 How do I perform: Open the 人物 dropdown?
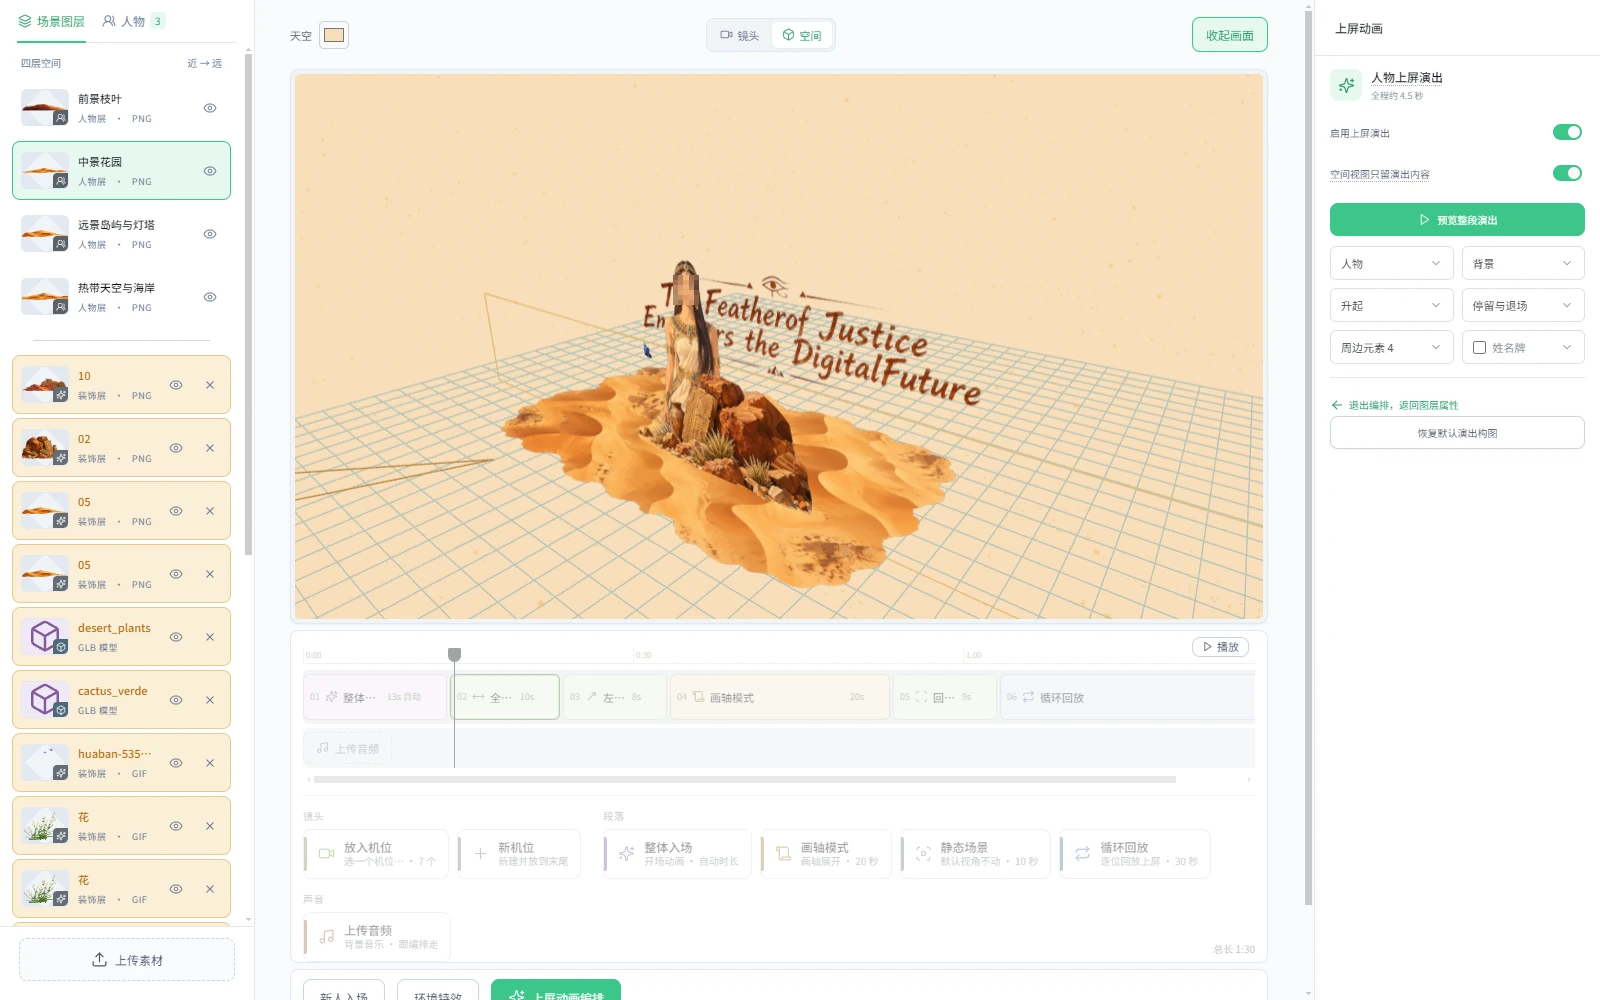pyautogui.click(x=1391, y=264)
